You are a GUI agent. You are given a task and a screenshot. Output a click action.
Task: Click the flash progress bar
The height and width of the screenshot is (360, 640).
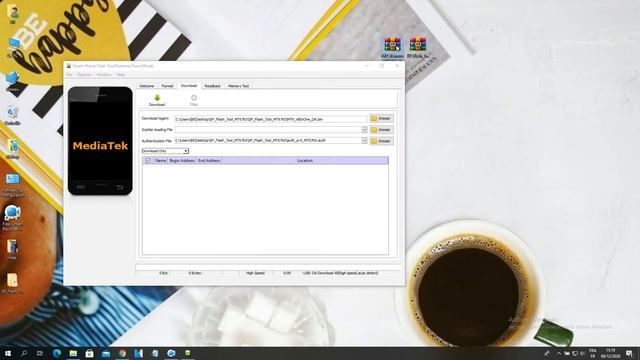[268, 267]
